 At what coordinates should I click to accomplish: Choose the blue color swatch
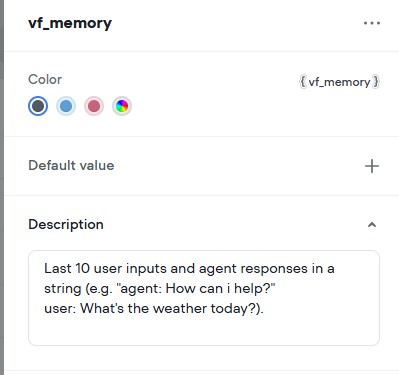(66, 106)
